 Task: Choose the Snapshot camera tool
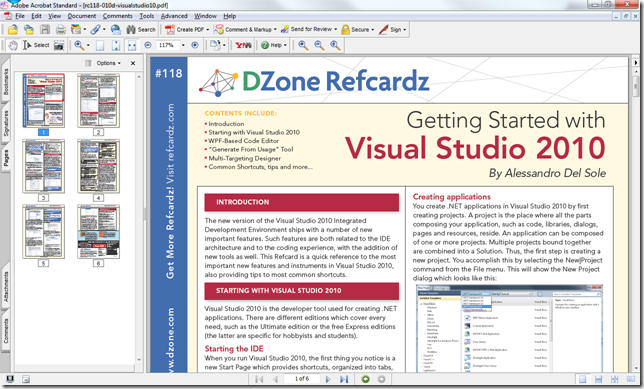pyautogui.click(x=59, y=45)
